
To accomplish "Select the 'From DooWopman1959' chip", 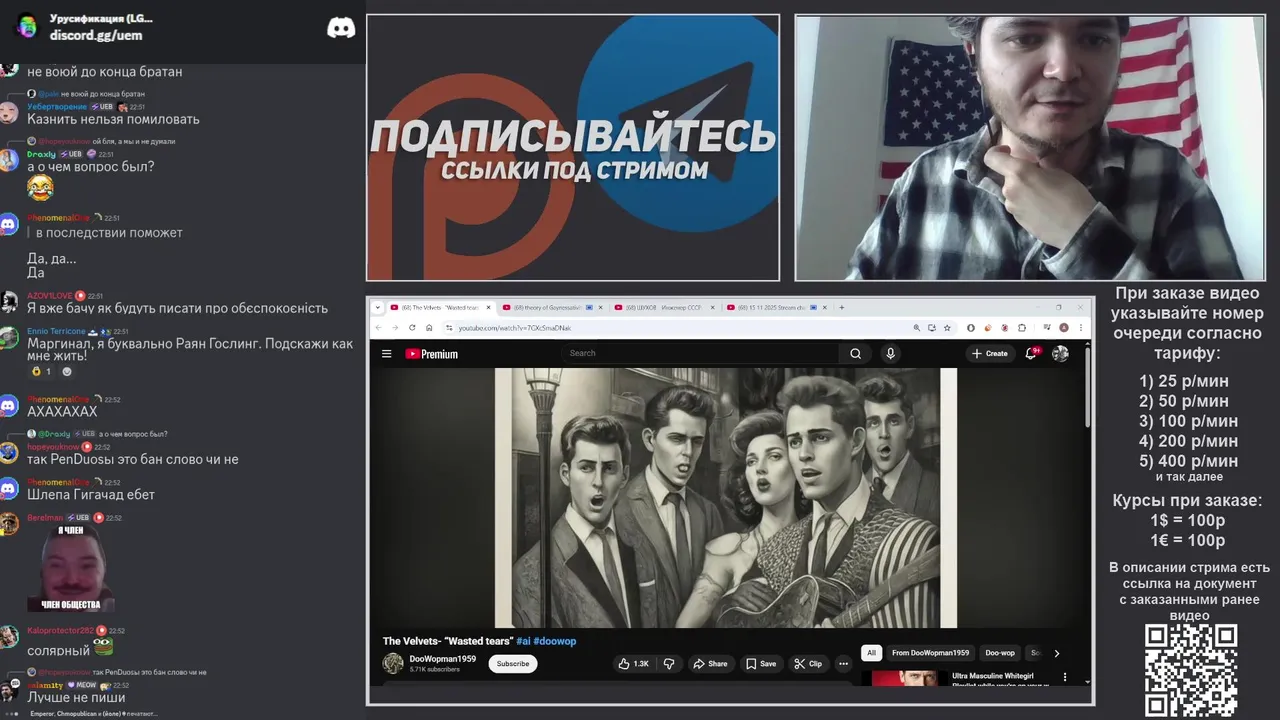I will (930, 653).
